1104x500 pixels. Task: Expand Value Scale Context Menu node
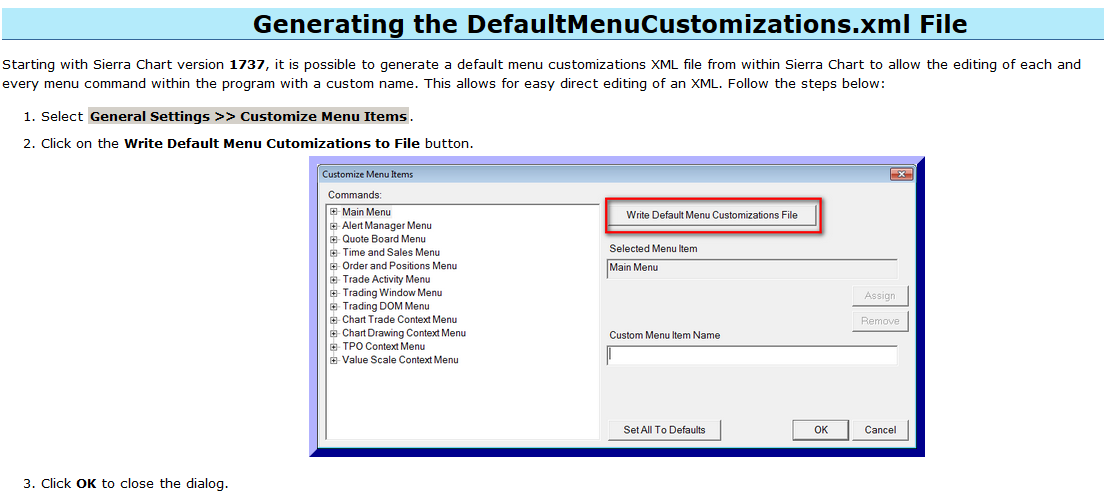(334, 360)
